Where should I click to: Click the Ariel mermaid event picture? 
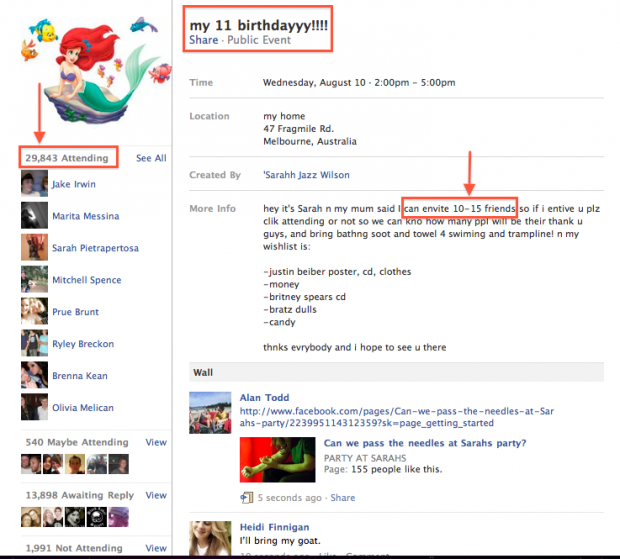point(96,69)
